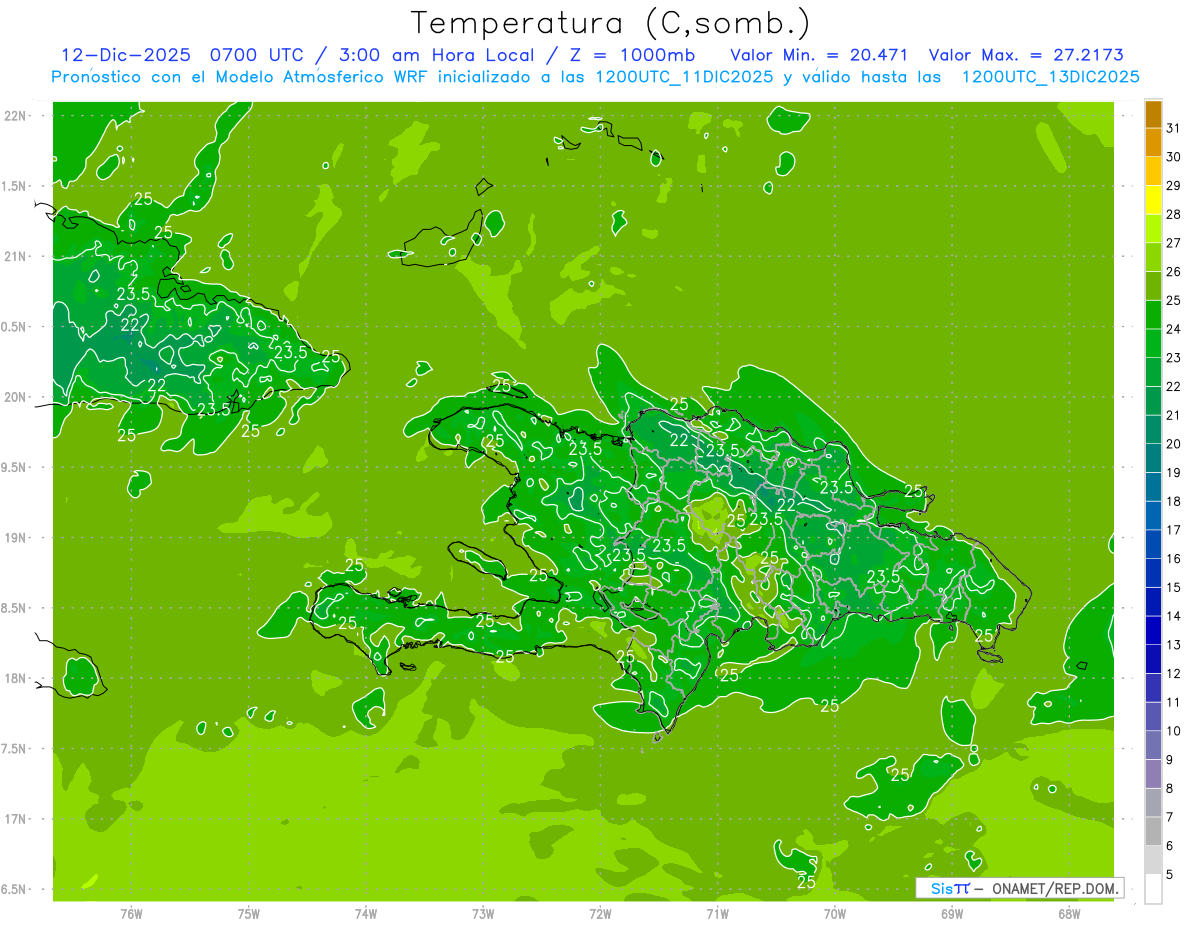Click the "68W" longitude axis label

(1069, 914)
